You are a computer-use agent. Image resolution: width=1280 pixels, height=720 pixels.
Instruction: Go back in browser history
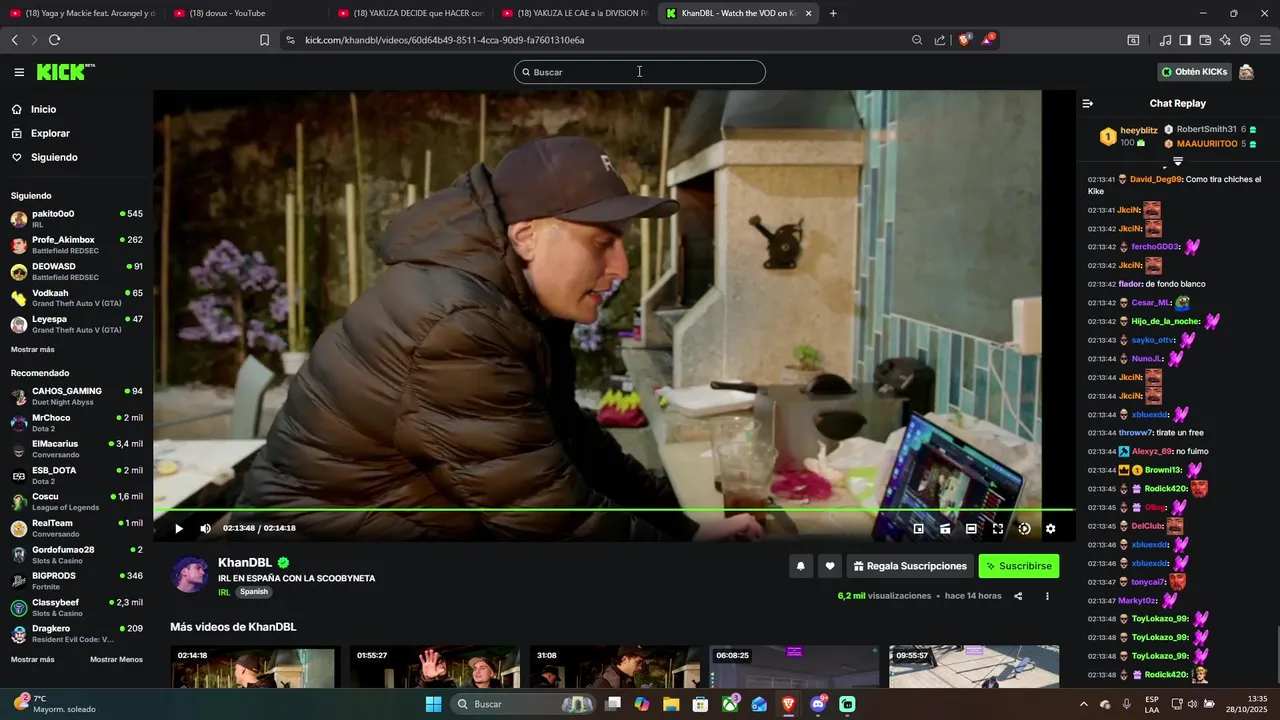[14, 40]
